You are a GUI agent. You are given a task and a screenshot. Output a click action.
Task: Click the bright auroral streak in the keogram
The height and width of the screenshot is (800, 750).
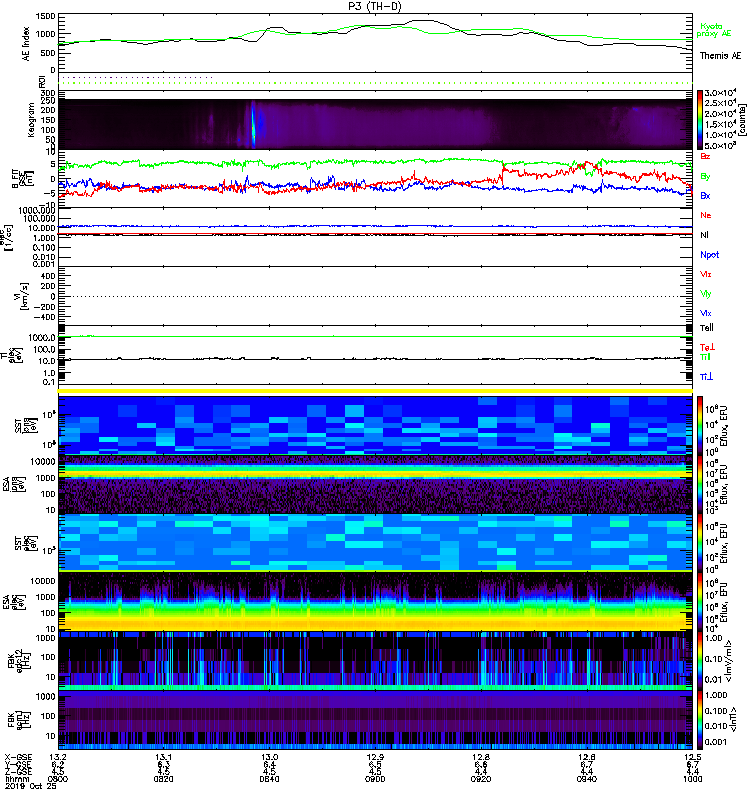tap(253, 124)
